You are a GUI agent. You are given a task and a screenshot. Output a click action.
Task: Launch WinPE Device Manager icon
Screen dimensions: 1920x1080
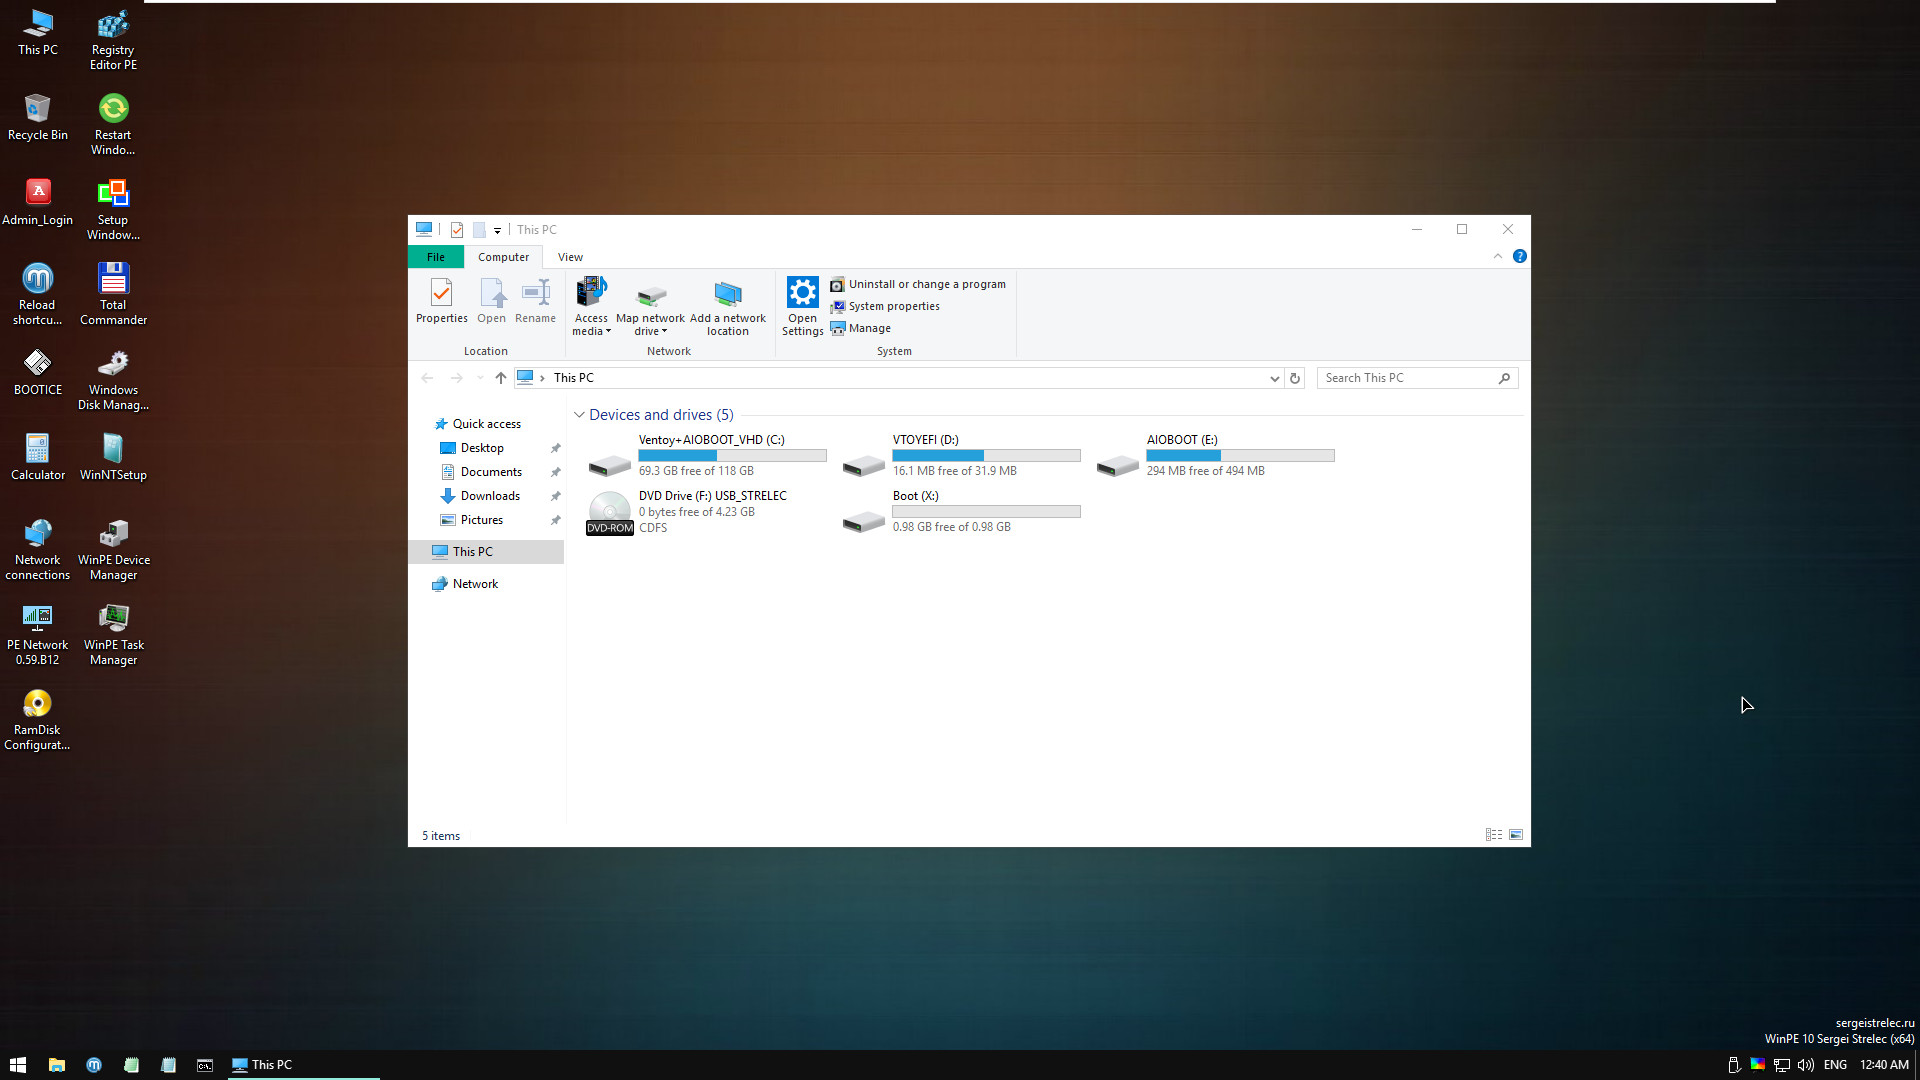[x=113, y=549]
